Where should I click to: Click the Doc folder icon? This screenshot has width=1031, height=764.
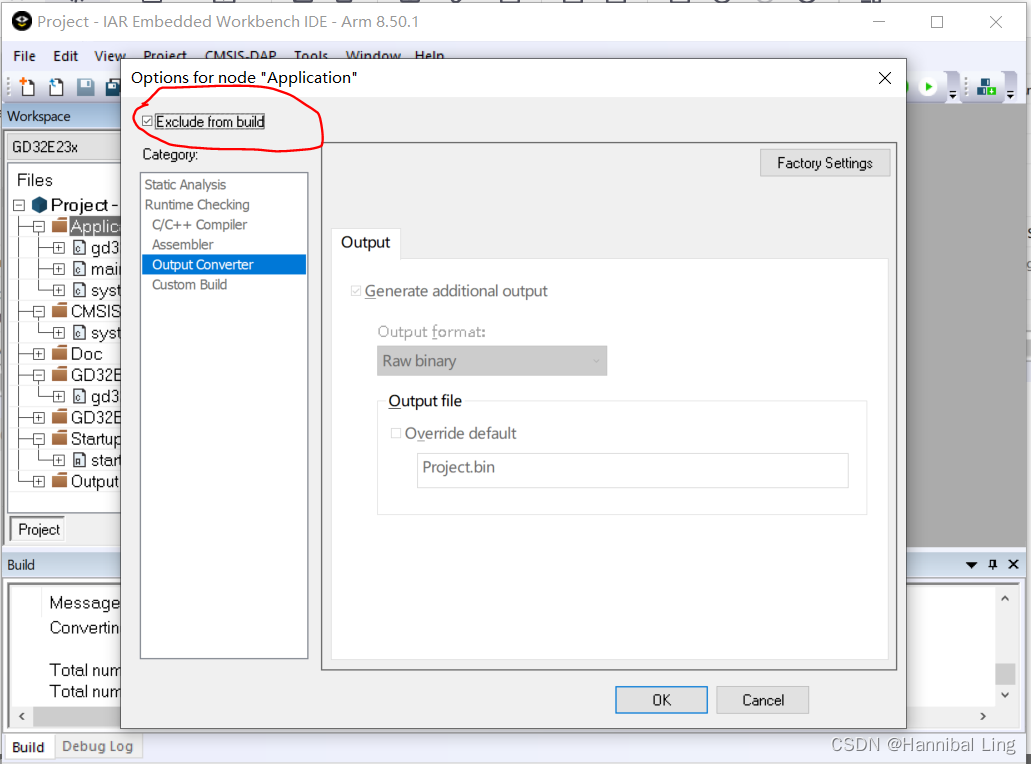(x=60, y=353)
